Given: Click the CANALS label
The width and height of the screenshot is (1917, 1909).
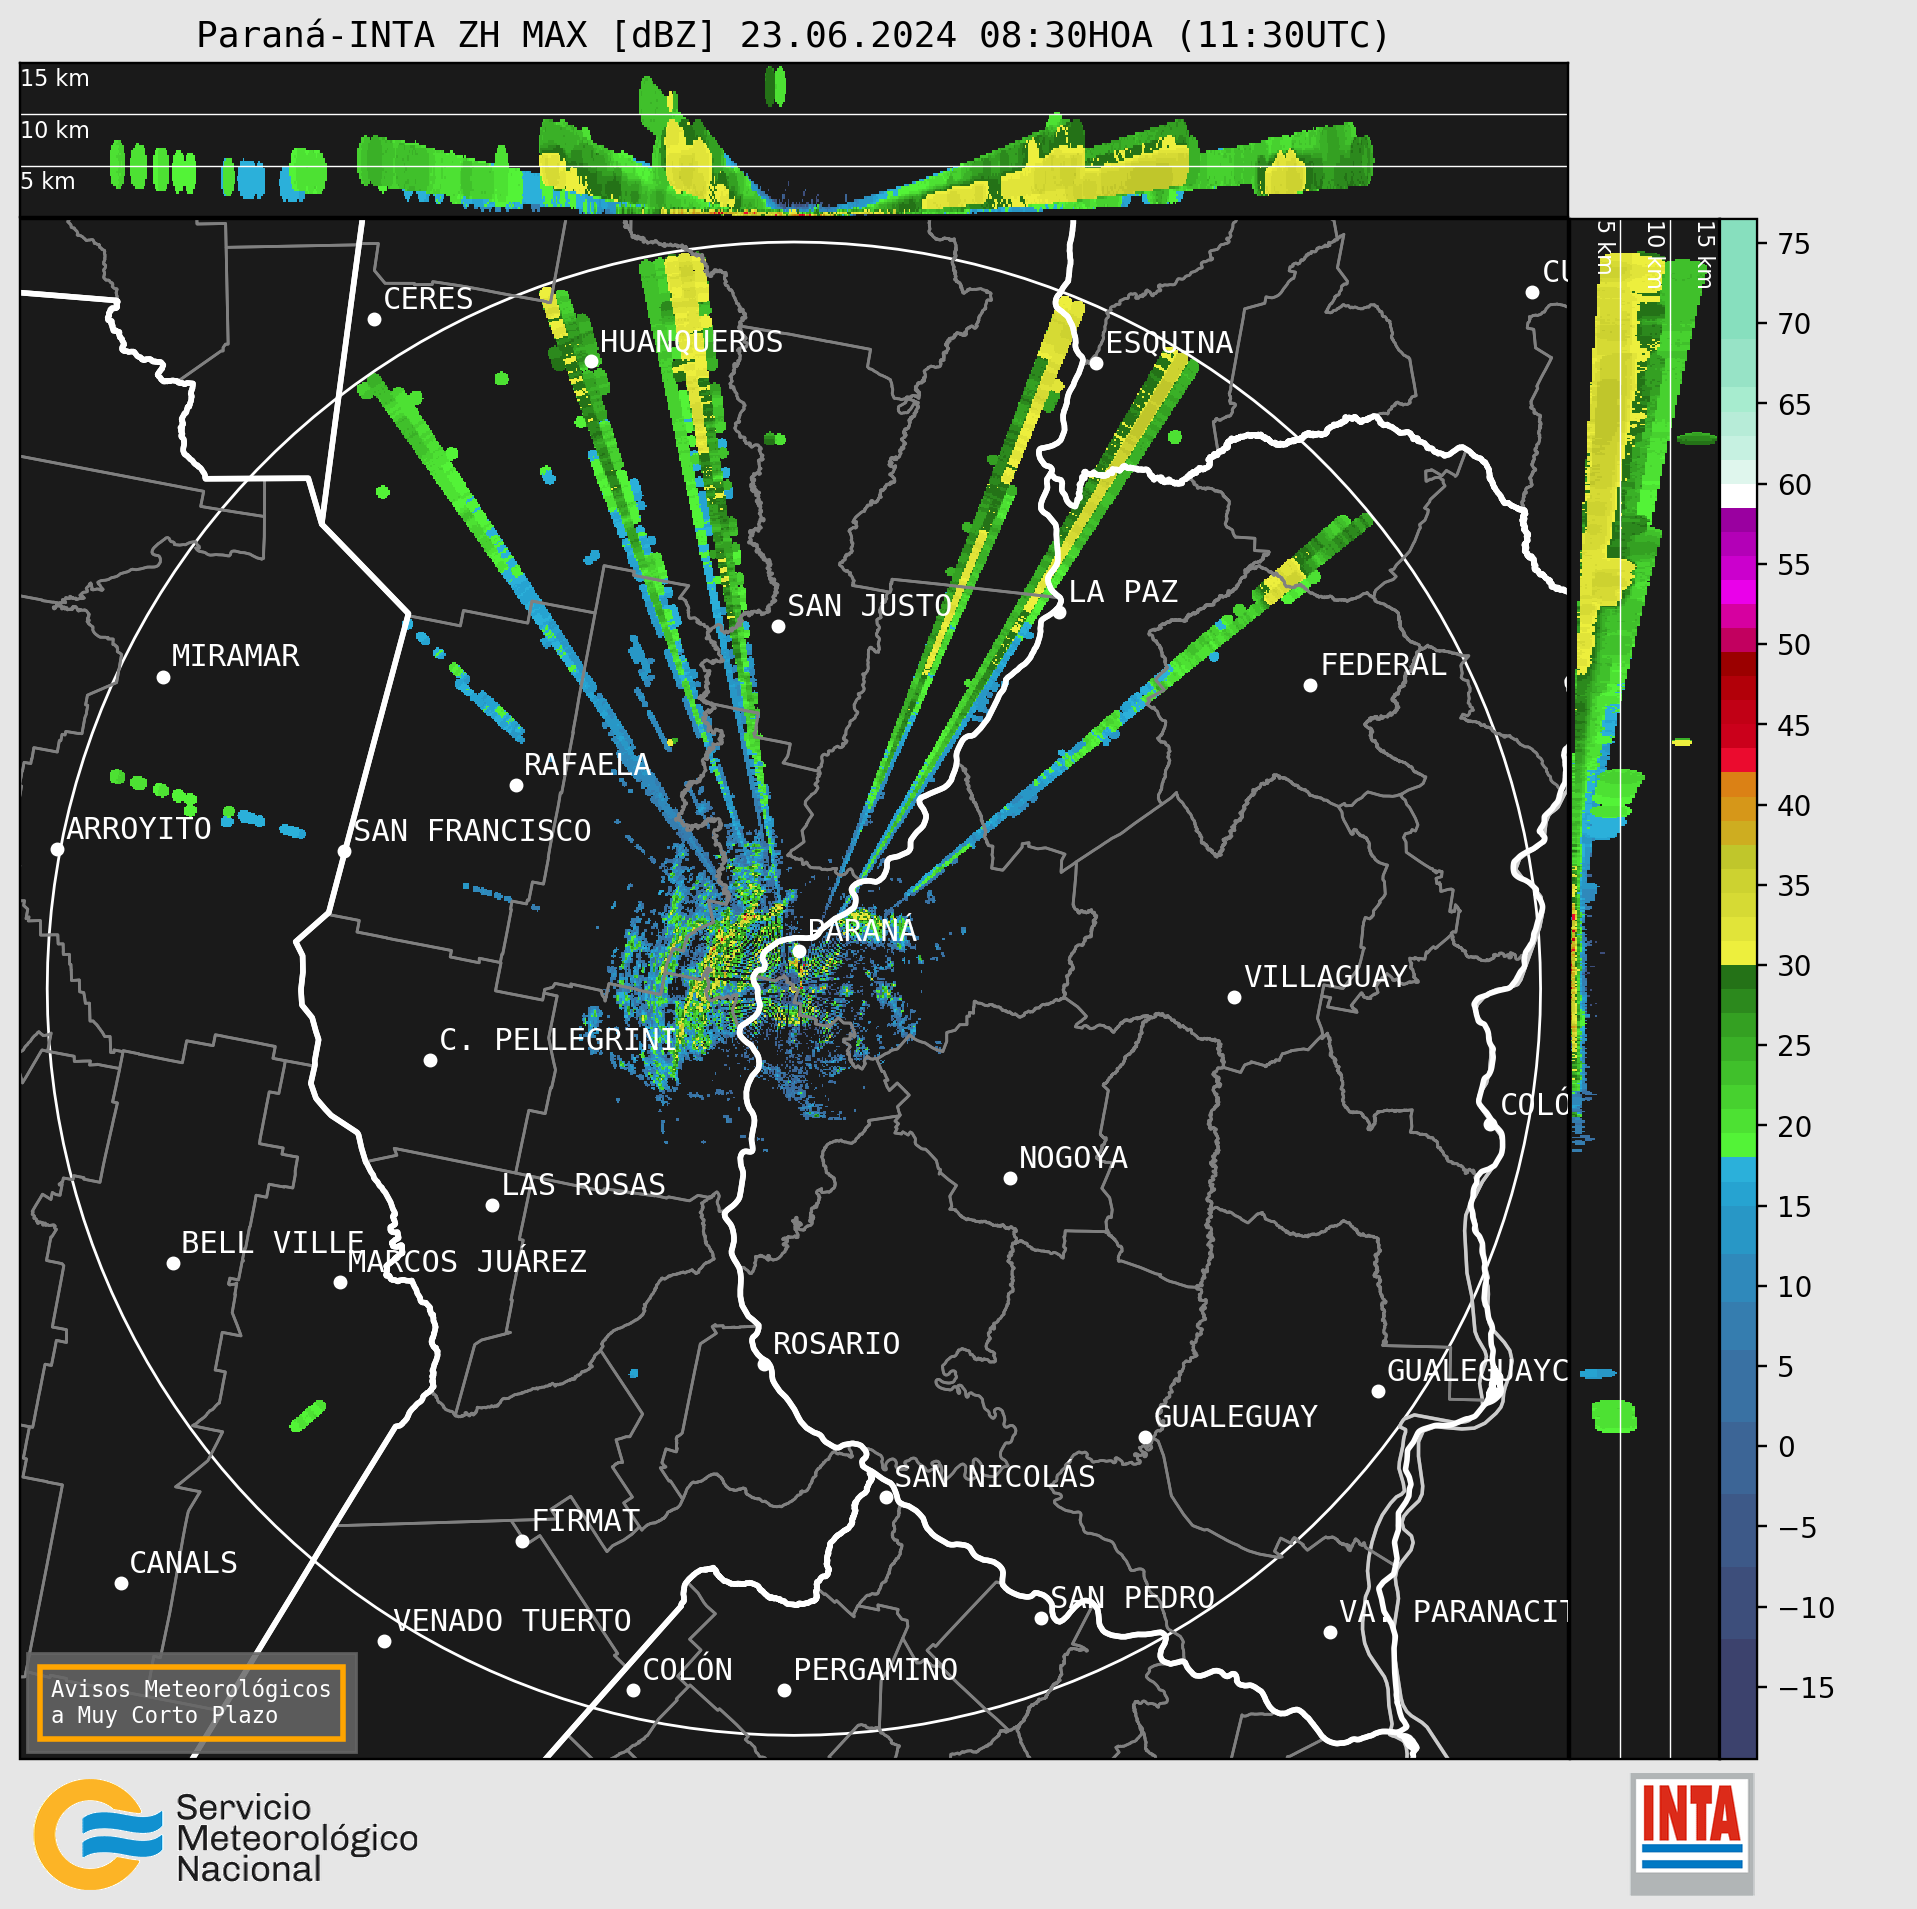Looking at the screenshot, I should 184,1563.
